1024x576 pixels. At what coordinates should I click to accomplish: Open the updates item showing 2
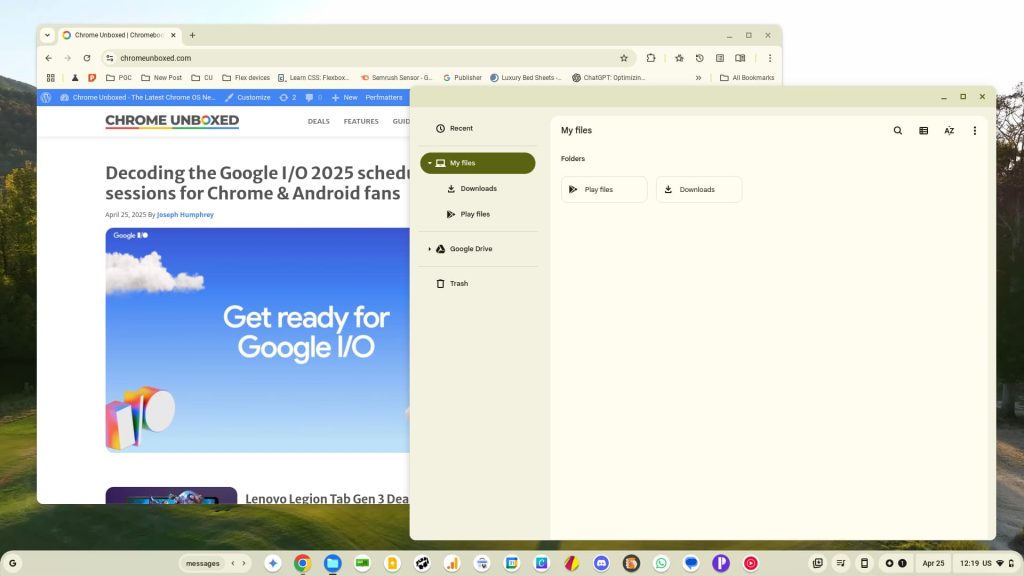click(x=288, y=97)
